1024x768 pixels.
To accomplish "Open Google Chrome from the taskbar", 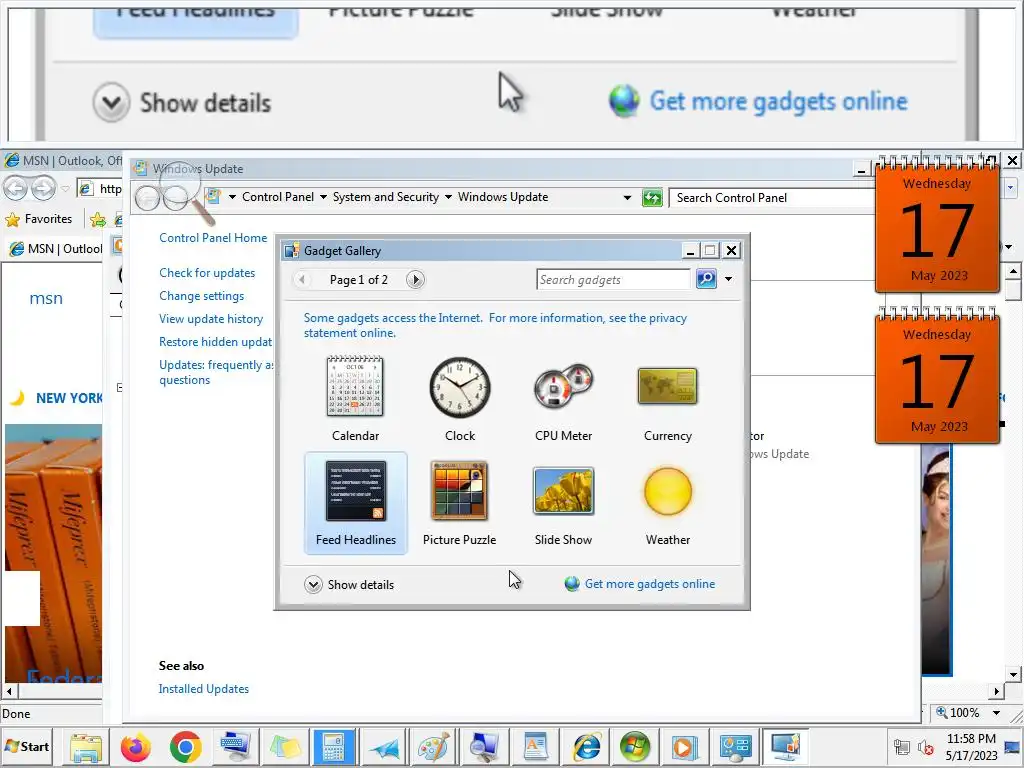I will point(186,746).
